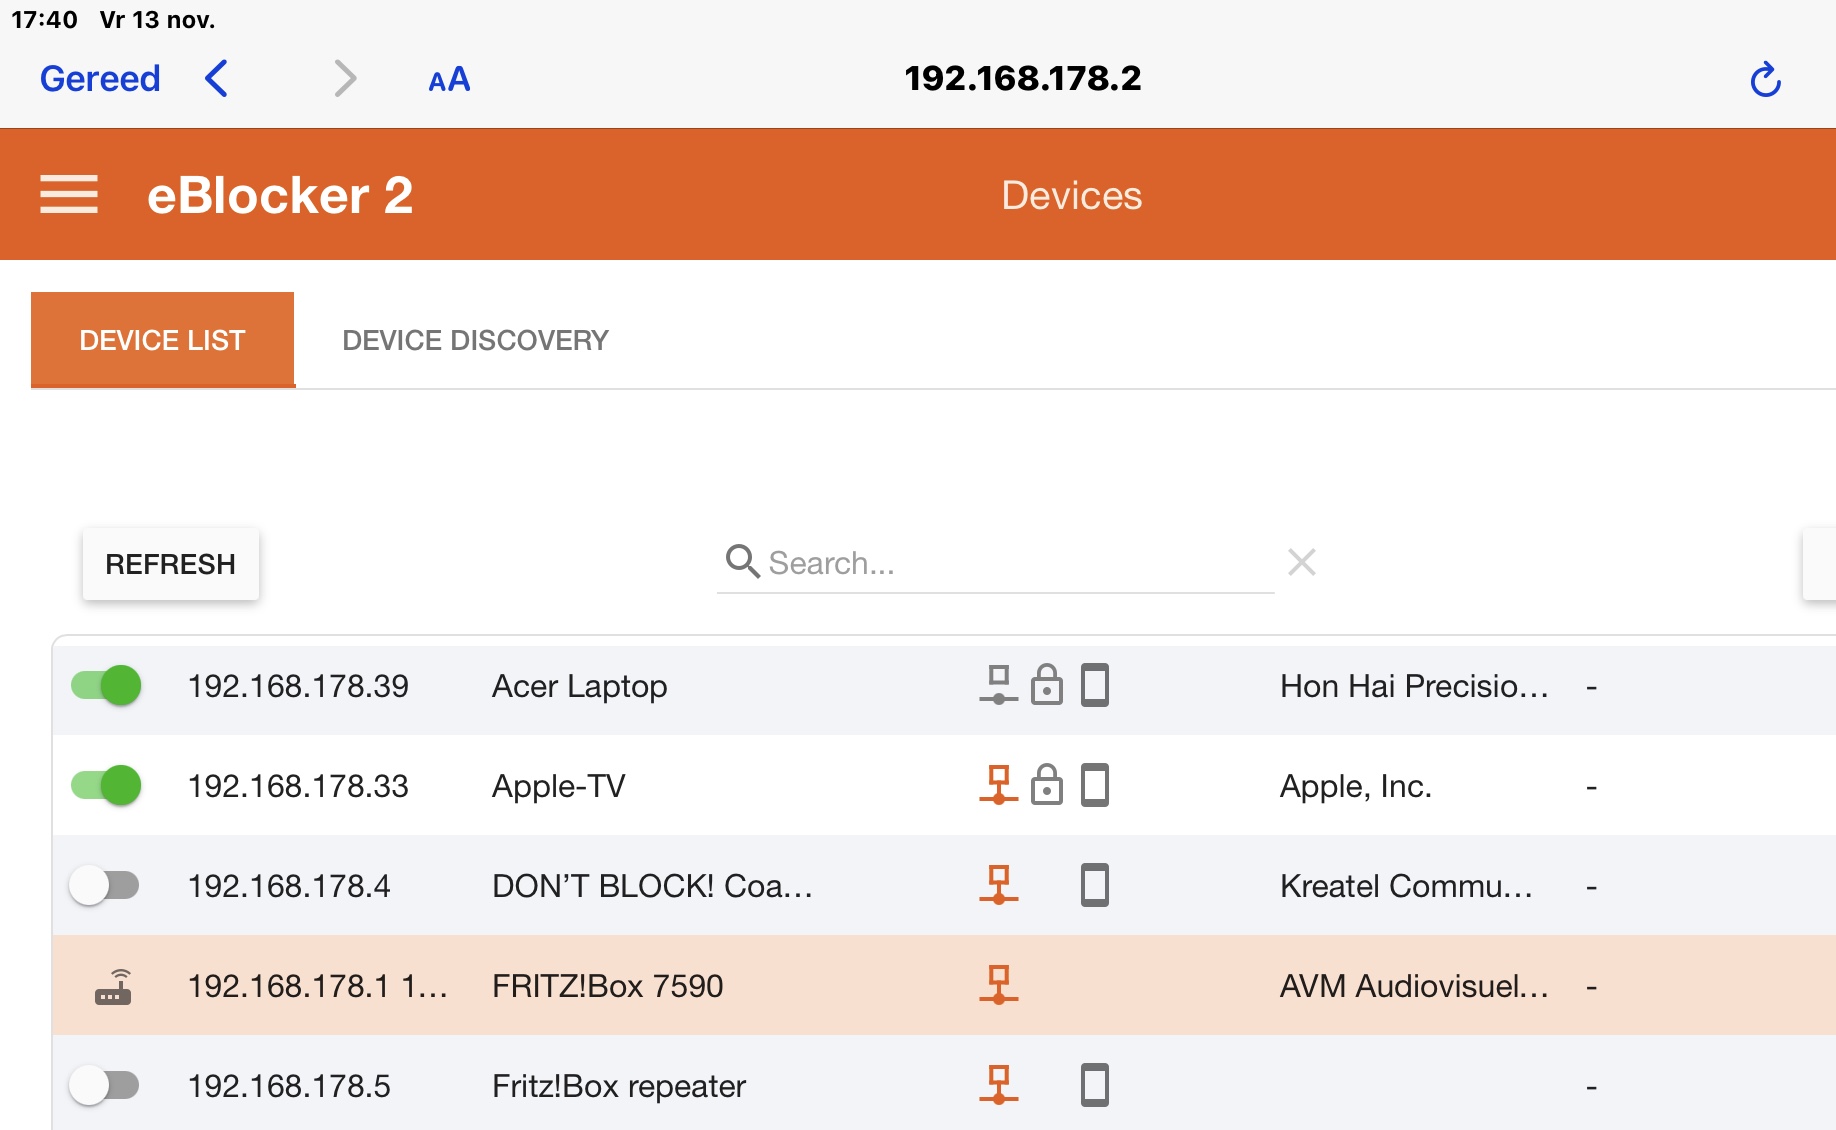Enable eBlocker for 192.168.178.4 device
This screenshot has width=1836, height=1130.
point(104,886)
